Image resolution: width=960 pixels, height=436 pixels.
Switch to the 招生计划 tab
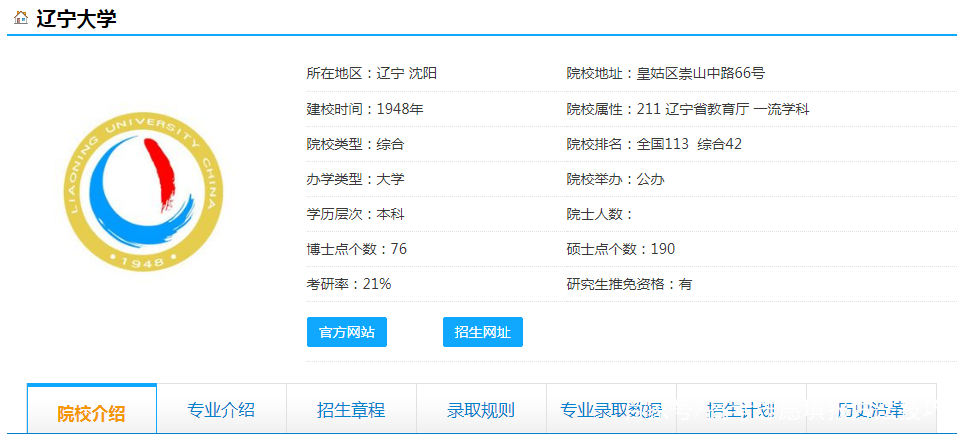coord(741,409)
